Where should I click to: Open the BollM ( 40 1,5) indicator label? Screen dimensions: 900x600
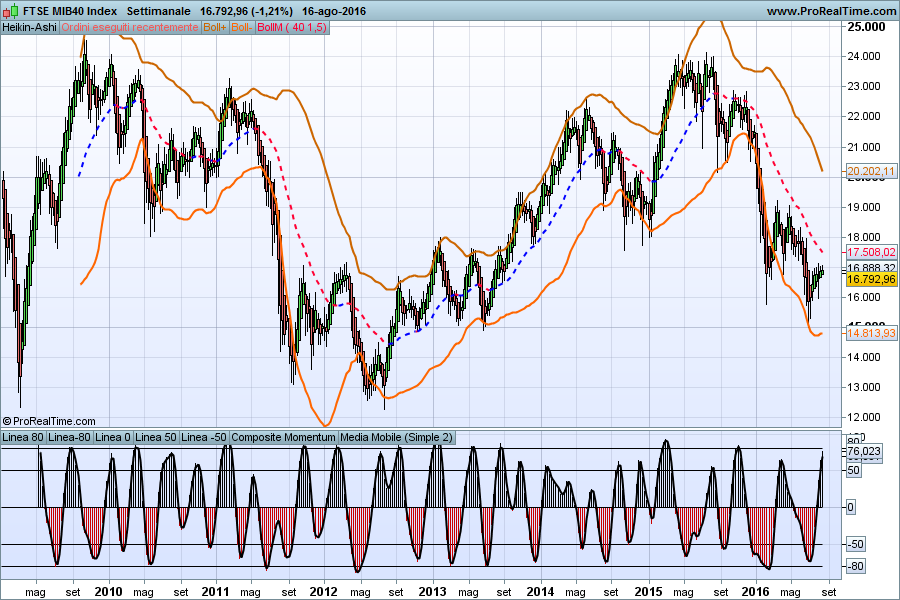pos(292,27)
